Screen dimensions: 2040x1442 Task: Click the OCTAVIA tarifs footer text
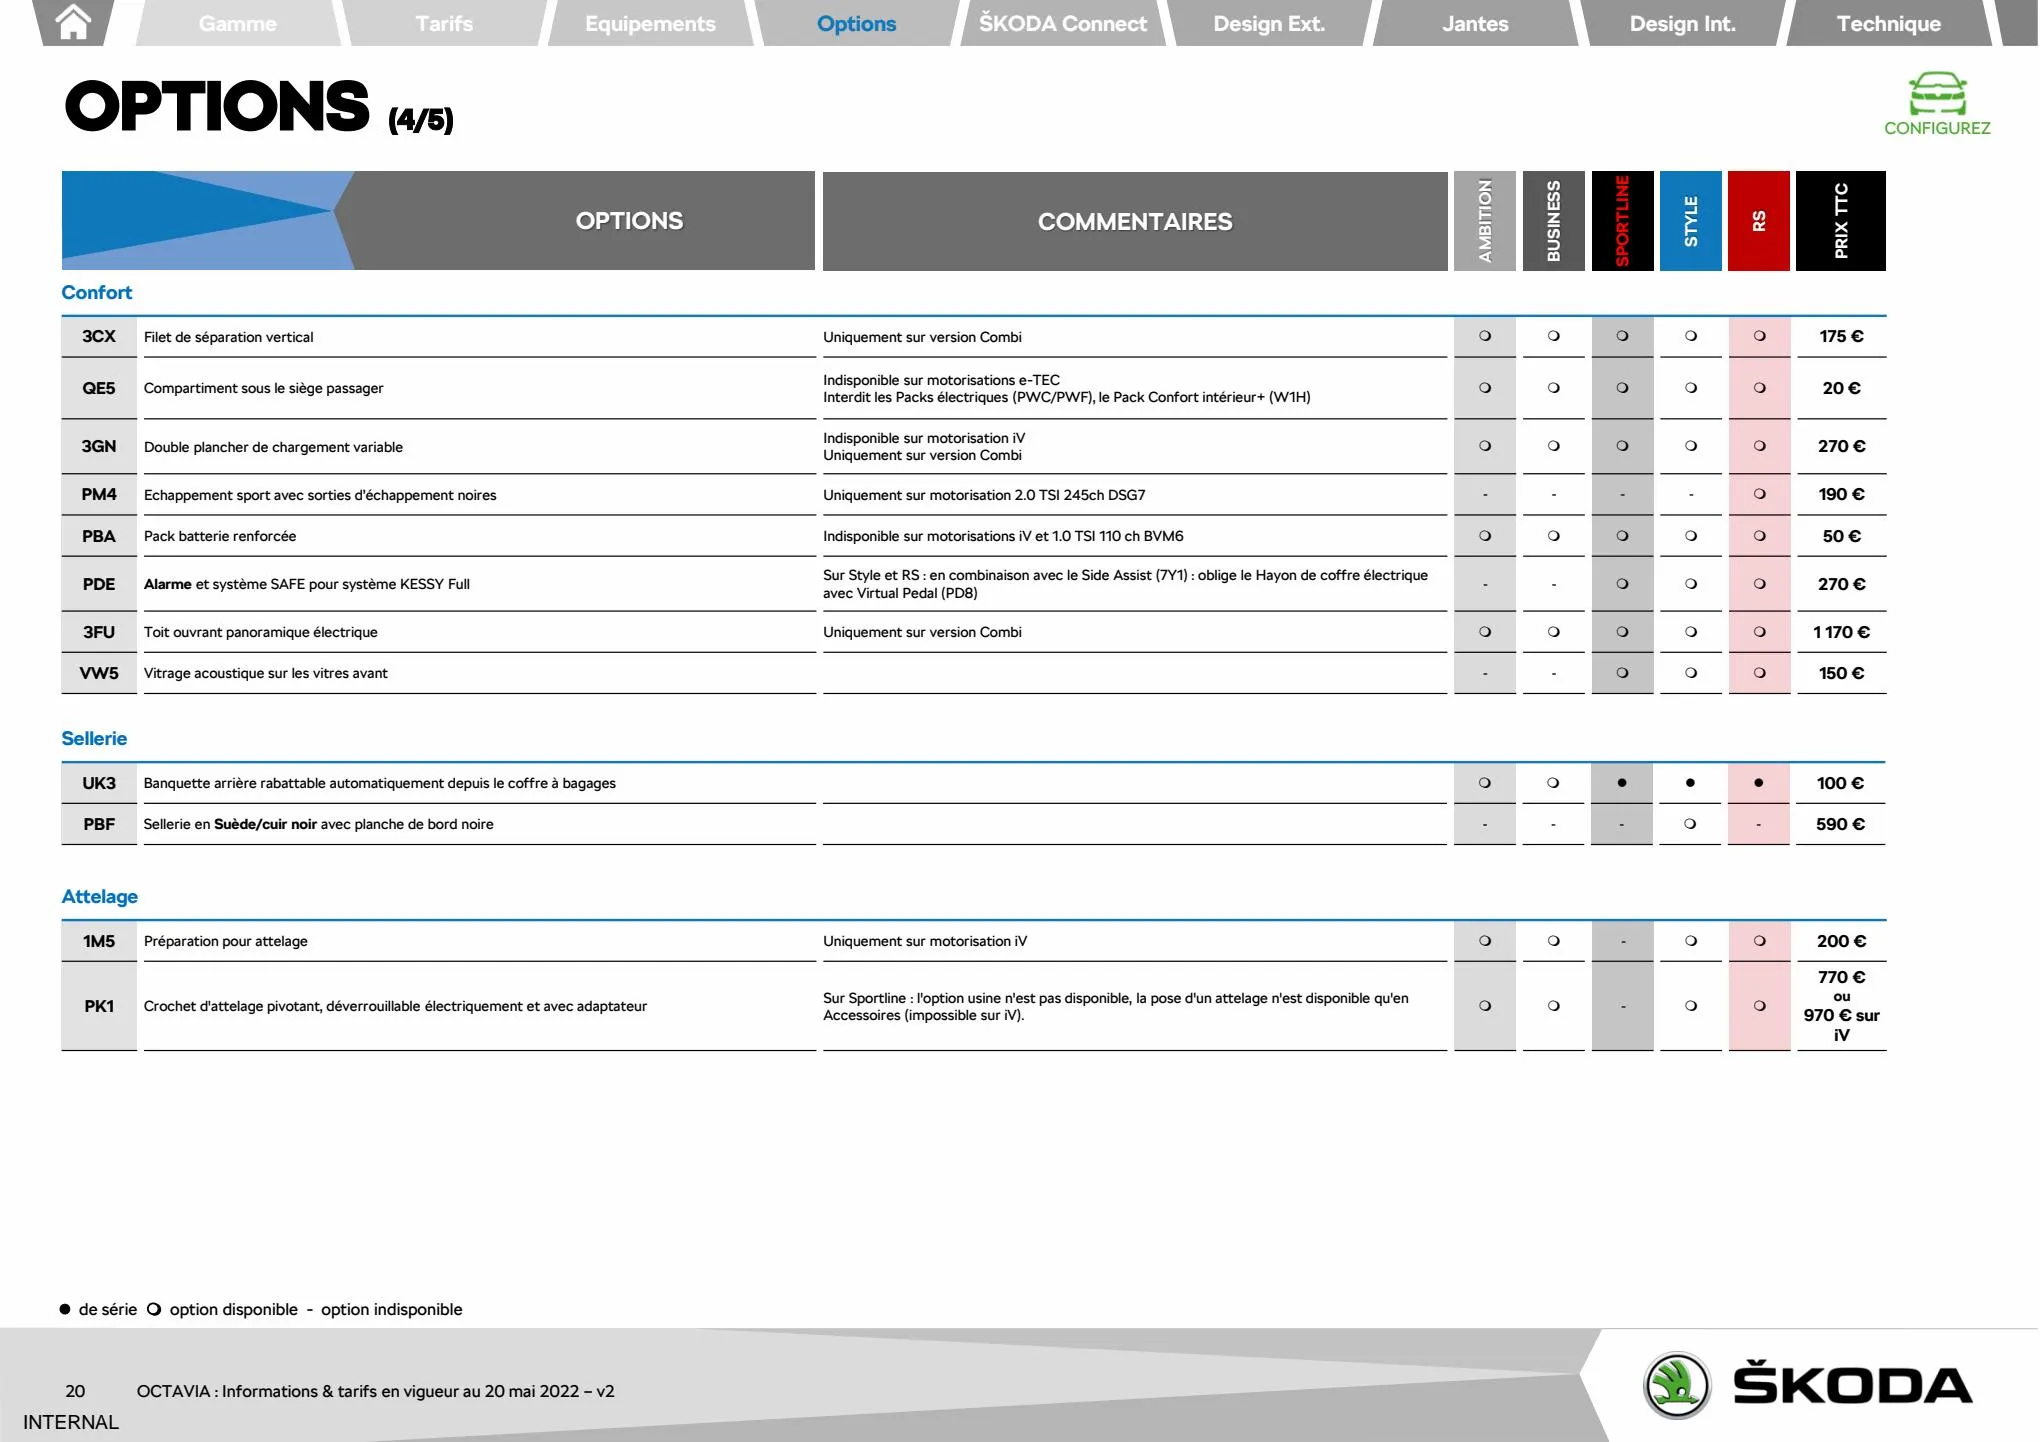click(x=375, y=1391)
